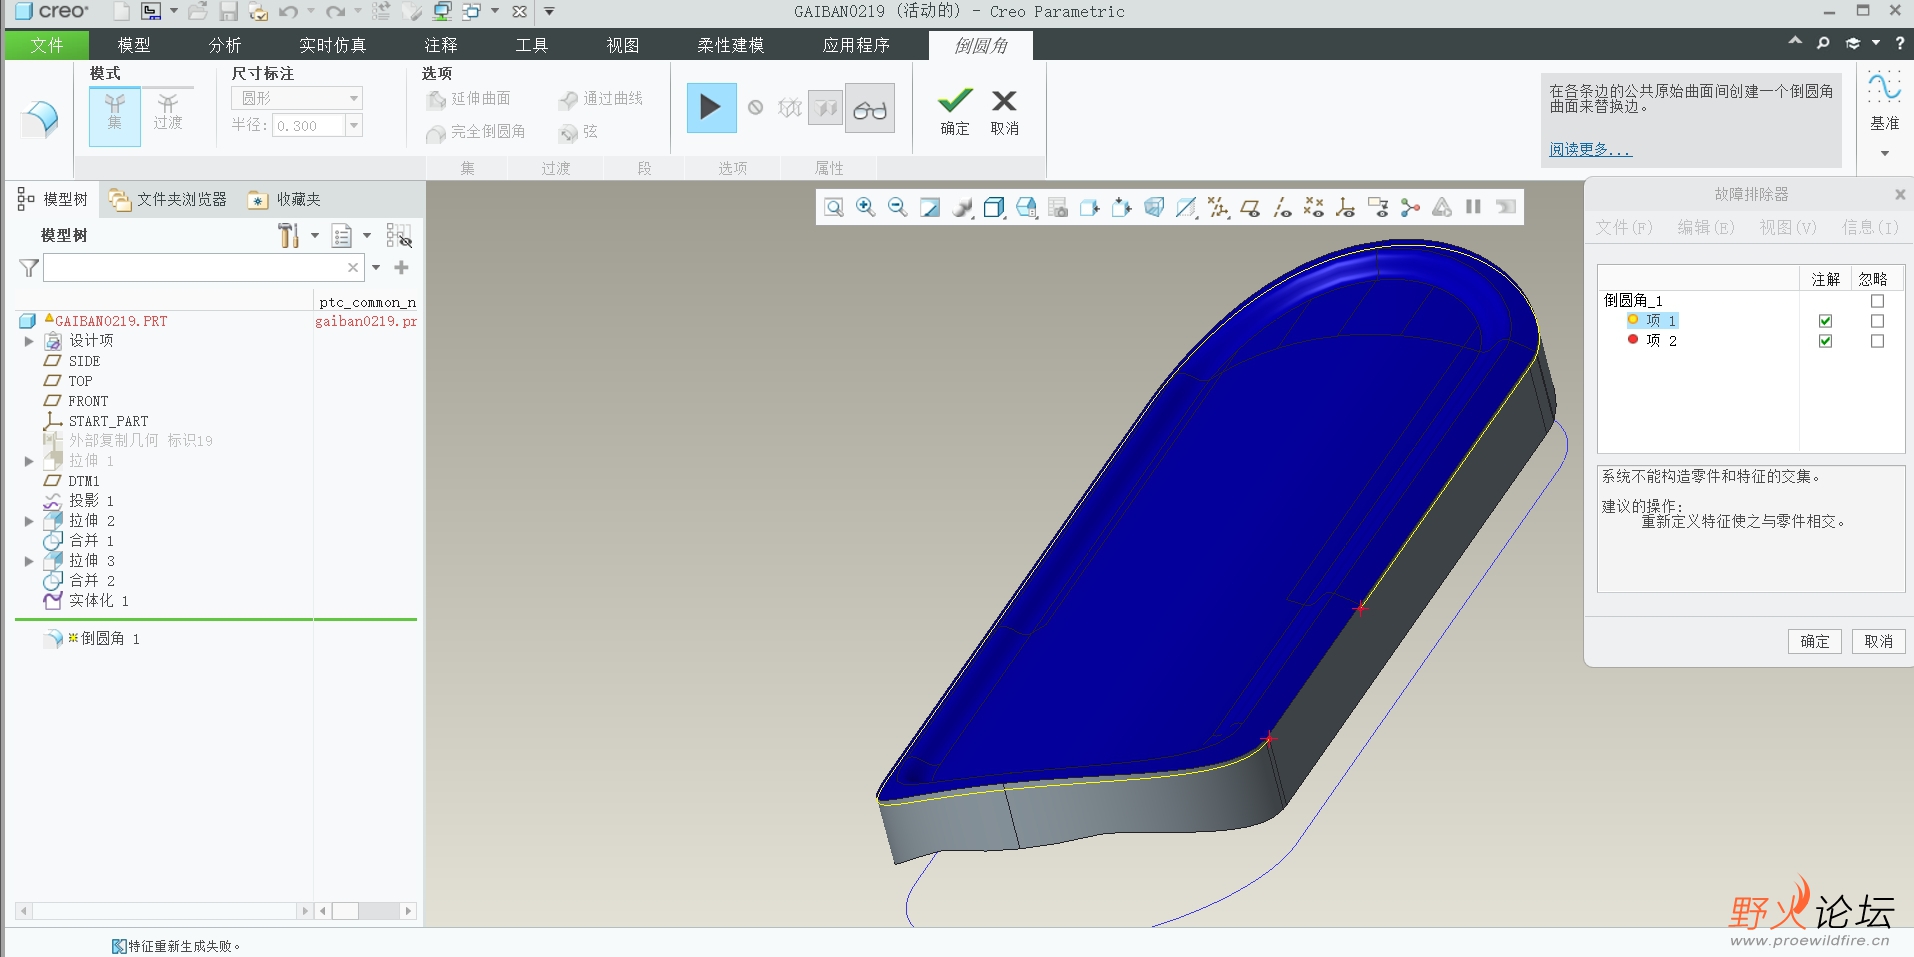Click the Zoom Out magnifier icon

tap(898, 207)
